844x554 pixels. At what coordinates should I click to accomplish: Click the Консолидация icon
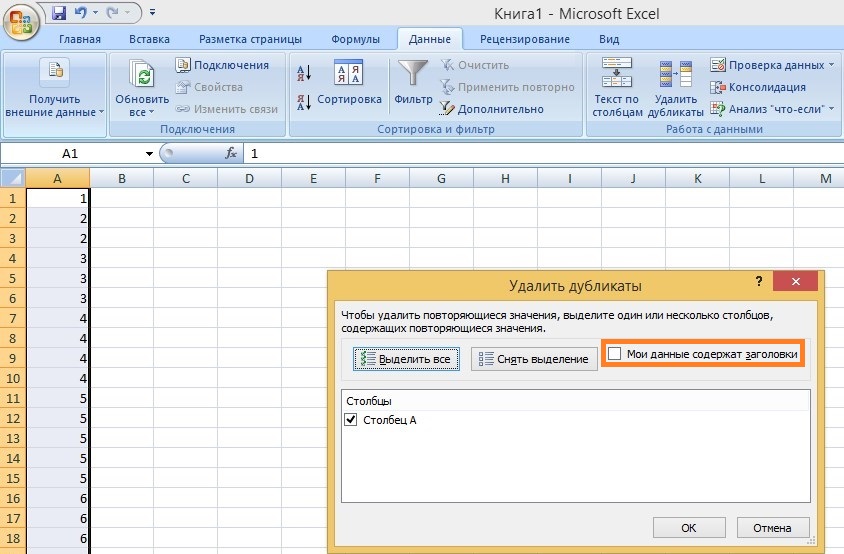click(x=717, y=87)
